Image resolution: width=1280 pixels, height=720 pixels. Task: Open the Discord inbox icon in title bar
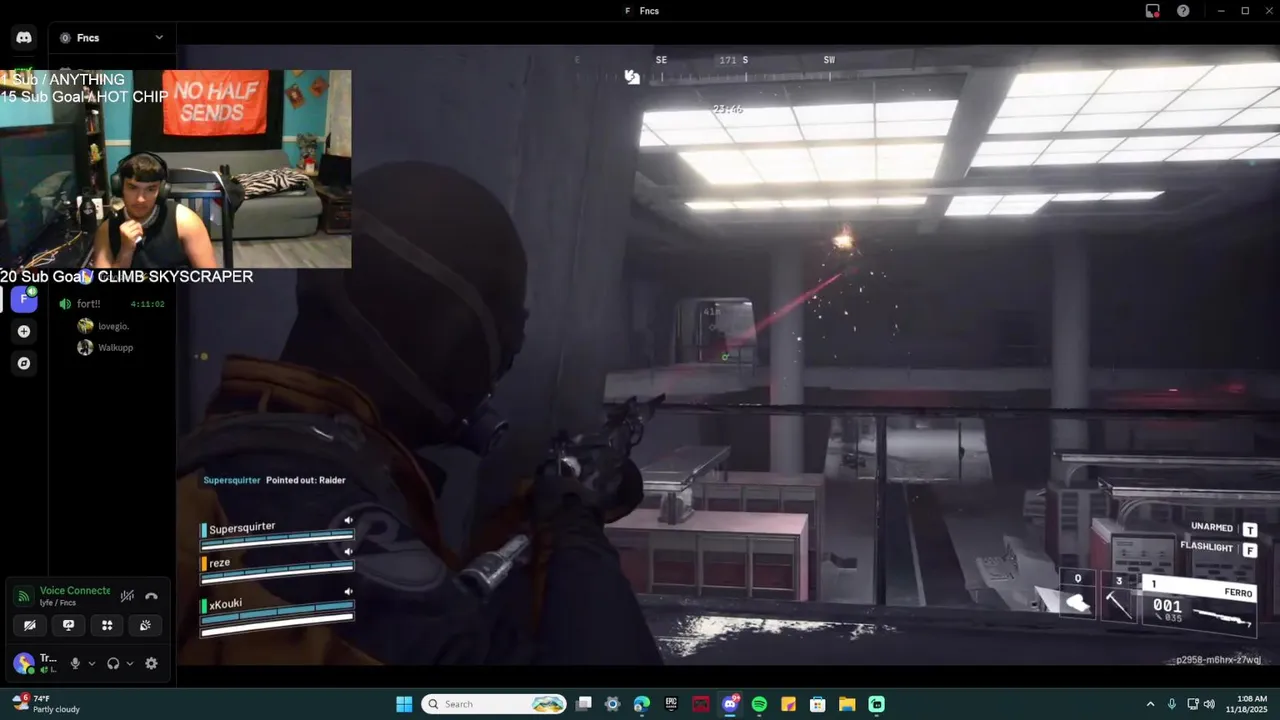tap(1153, 11)
